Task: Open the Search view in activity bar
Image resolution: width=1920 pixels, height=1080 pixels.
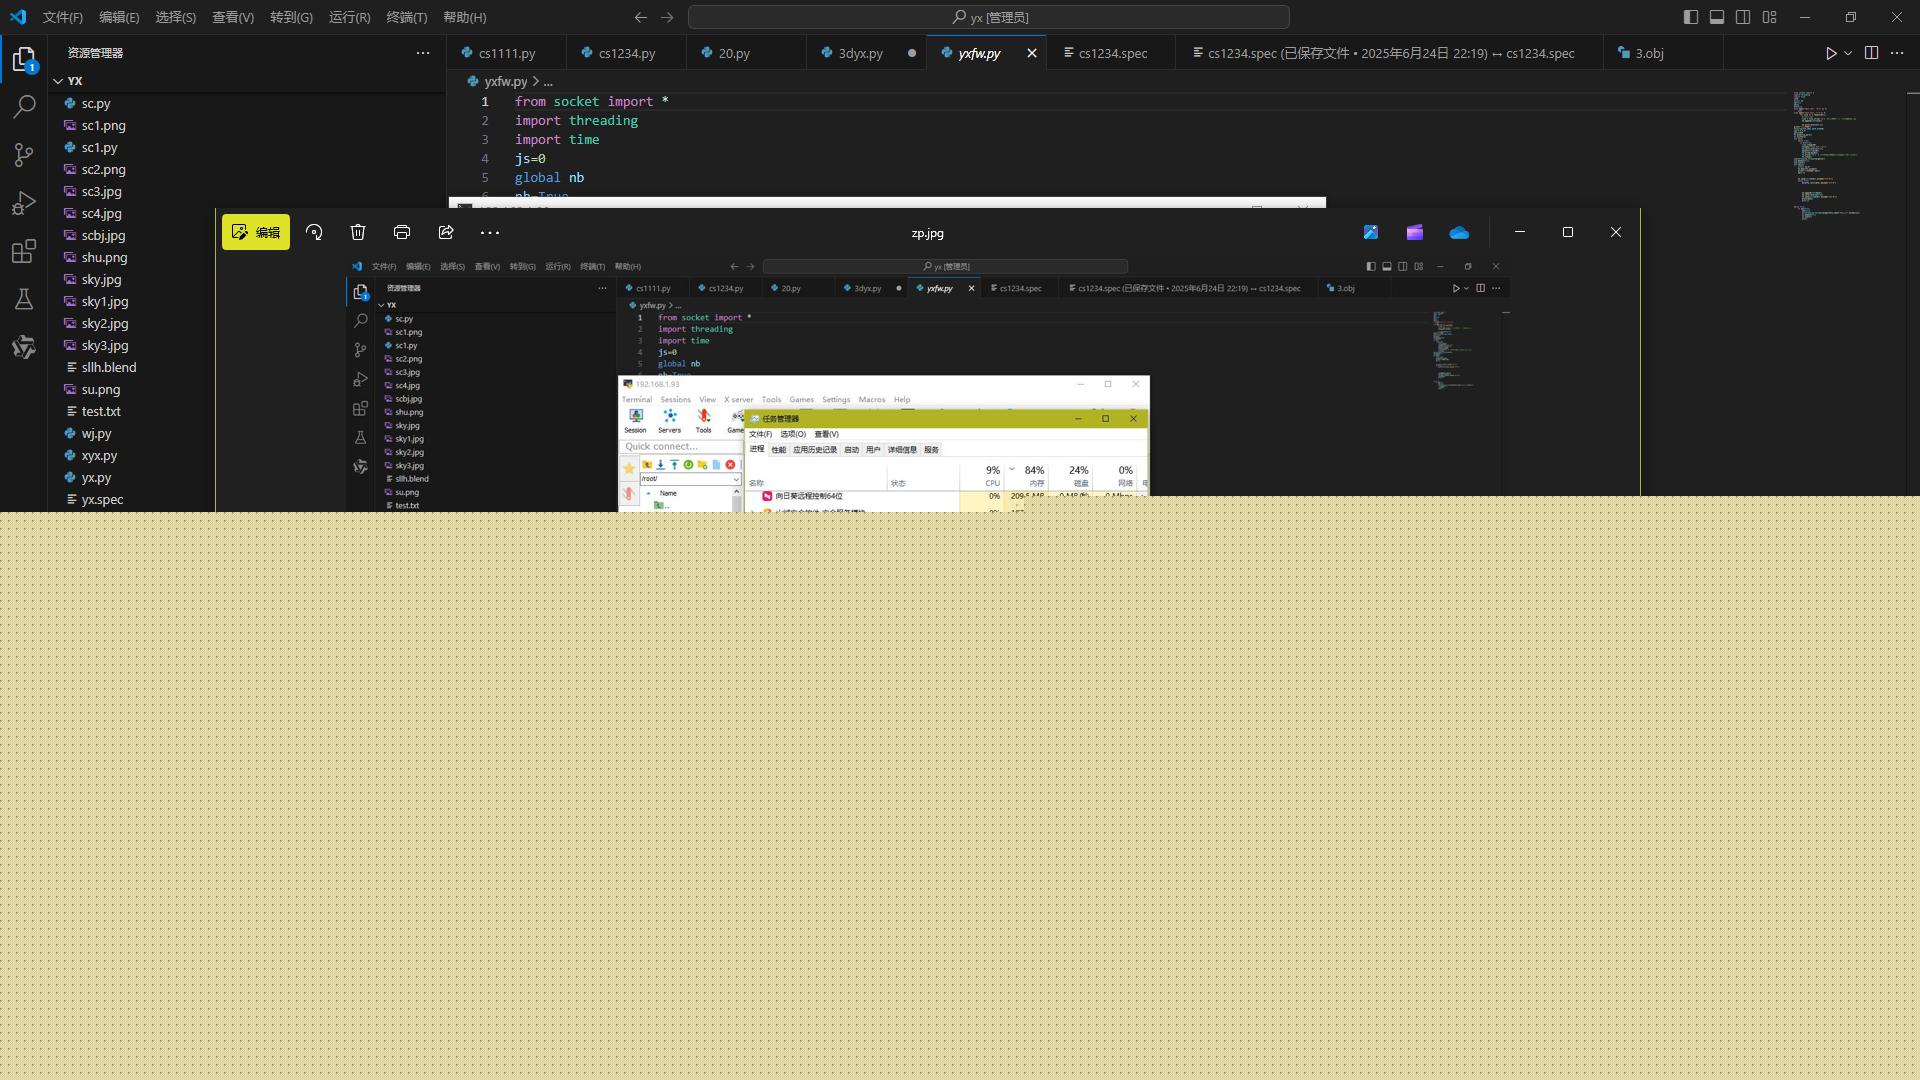Action: pyautogui.click(x=24, y=106)
